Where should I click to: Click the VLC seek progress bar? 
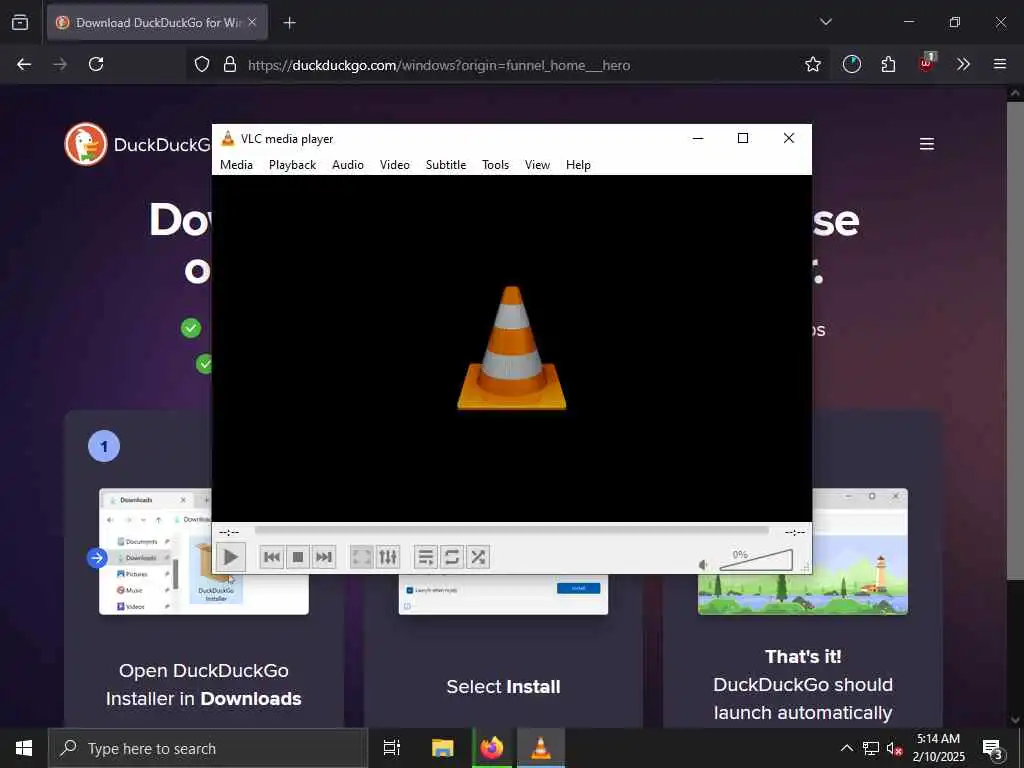pos(511,531)
